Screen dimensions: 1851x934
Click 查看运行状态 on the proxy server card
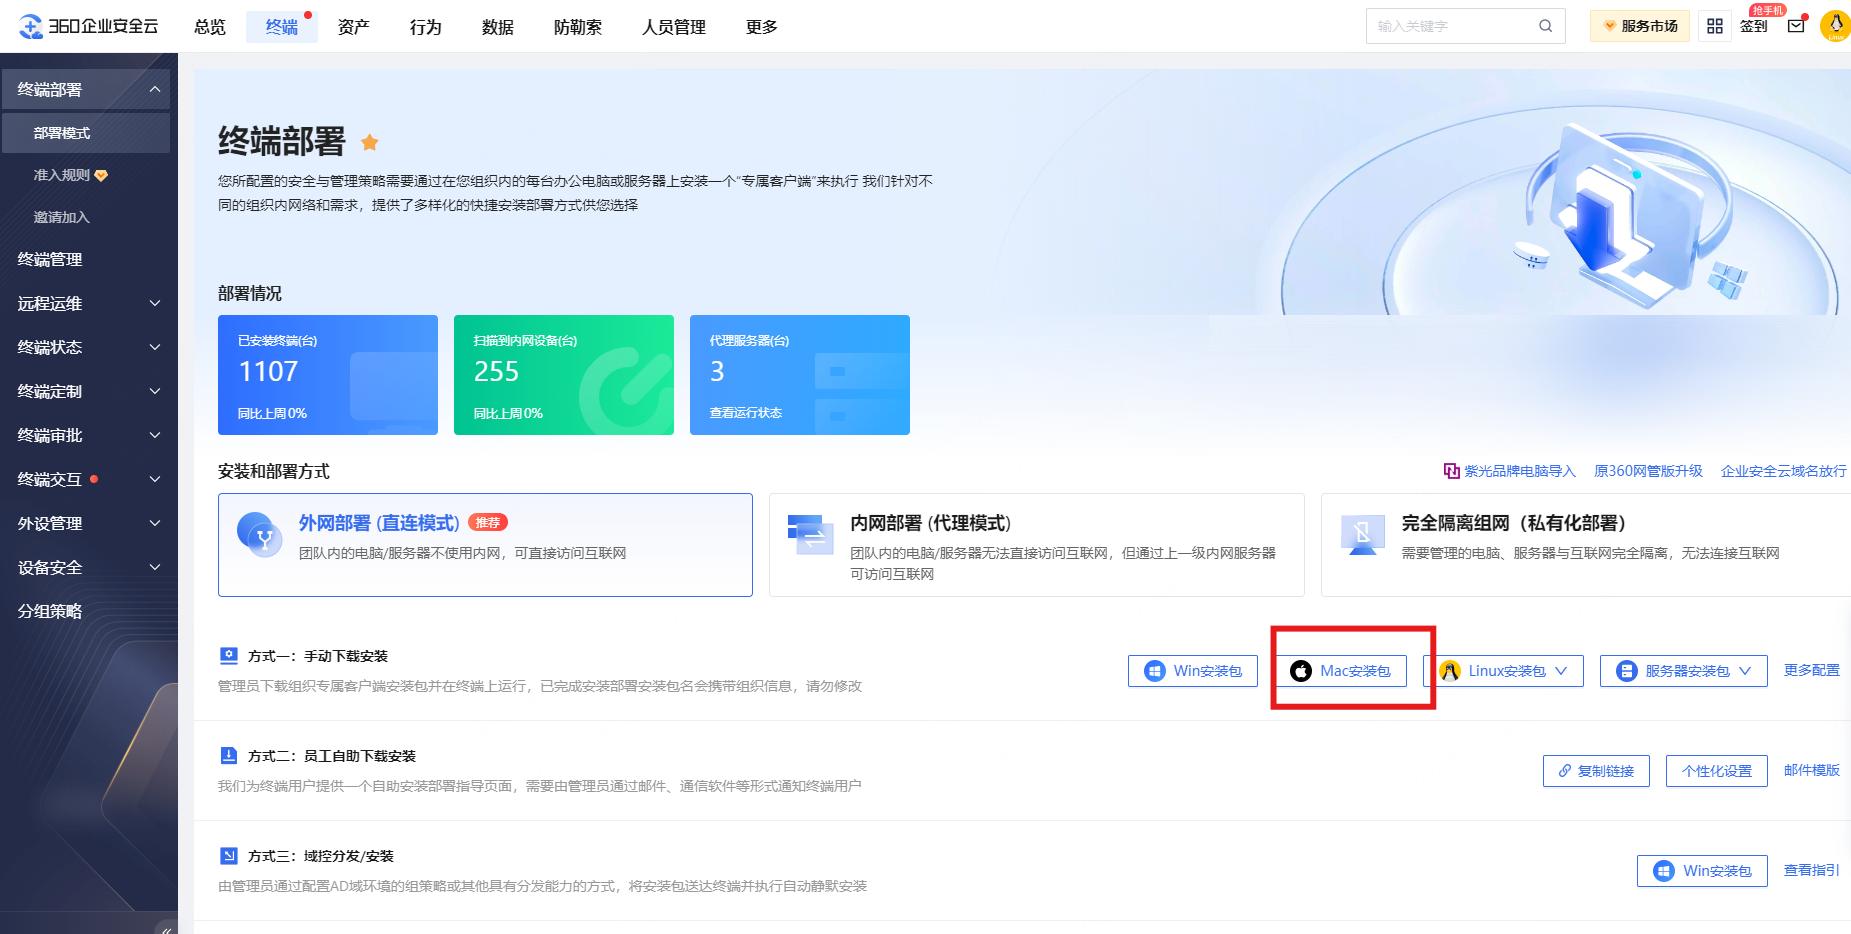[746, 412]
